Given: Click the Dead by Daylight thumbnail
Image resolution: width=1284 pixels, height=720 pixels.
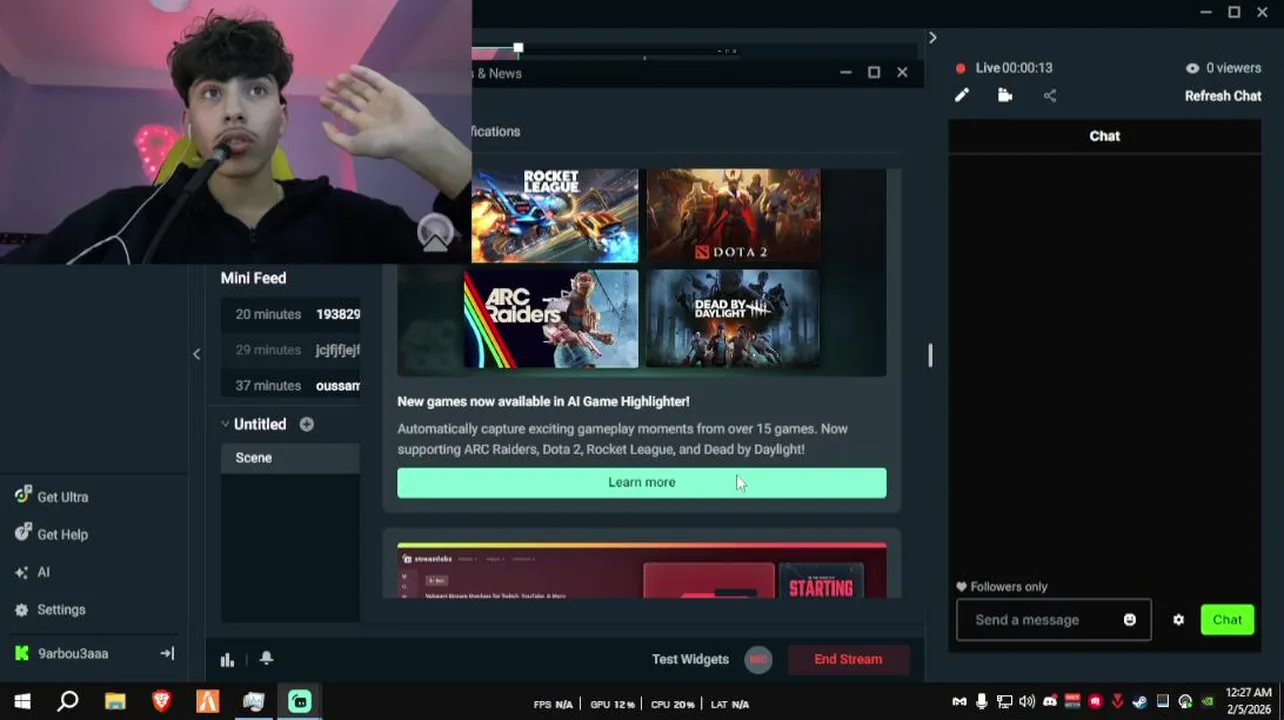Looking at the screenshot, I should click(733, 319).
